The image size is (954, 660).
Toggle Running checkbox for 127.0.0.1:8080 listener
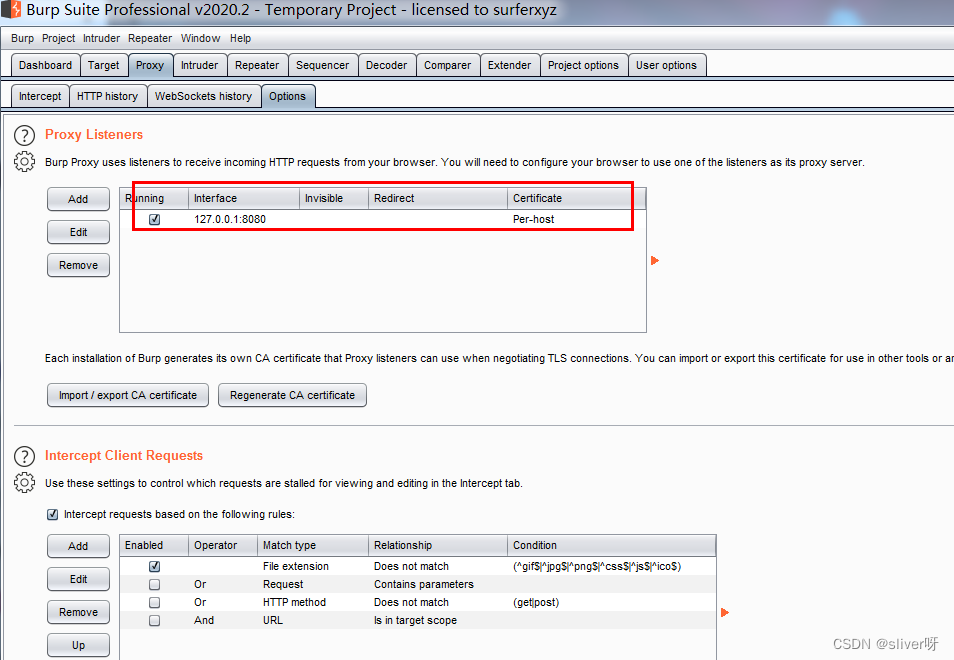[155, 219]
